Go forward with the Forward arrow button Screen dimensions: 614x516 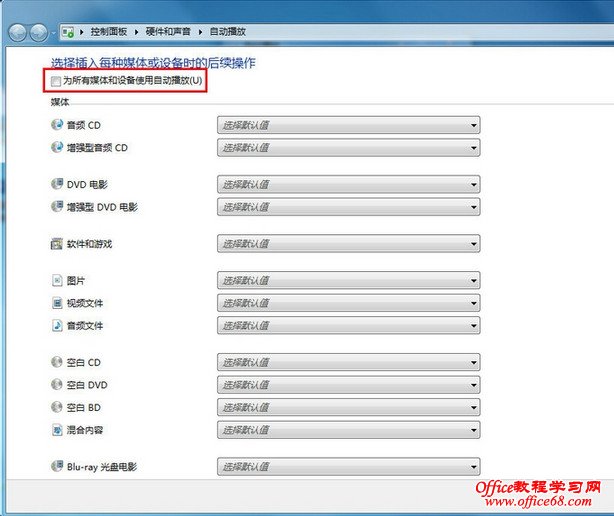(x=39, y=32)
